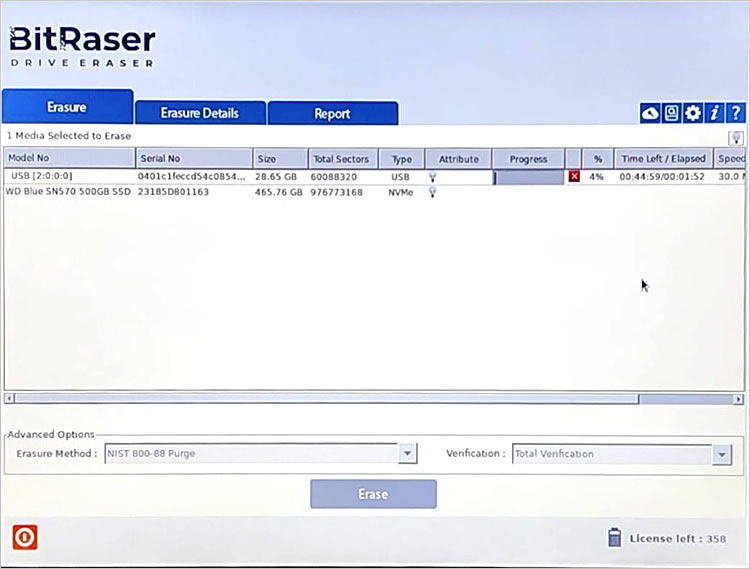Sort by Serial No column header
The width and height of the screenshot is (750, 569).
(194, 158)
